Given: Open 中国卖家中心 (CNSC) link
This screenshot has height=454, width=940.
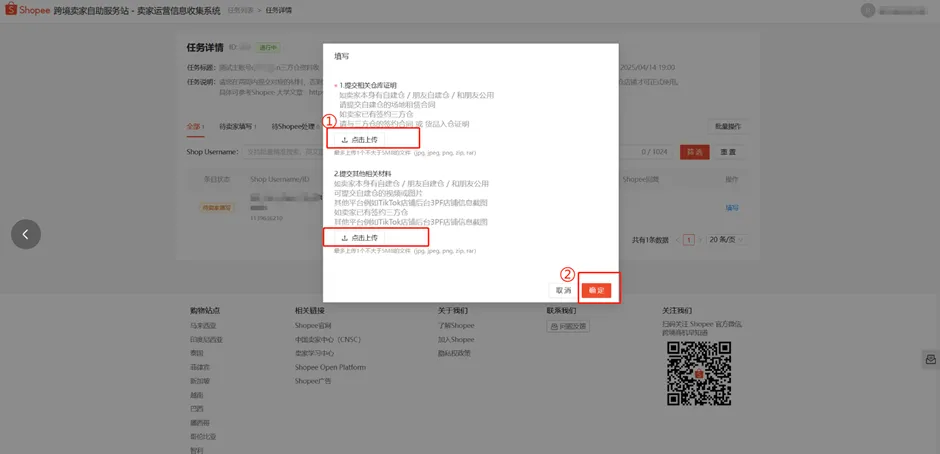Looking at the screenshot, I should (x=327, y=339).
